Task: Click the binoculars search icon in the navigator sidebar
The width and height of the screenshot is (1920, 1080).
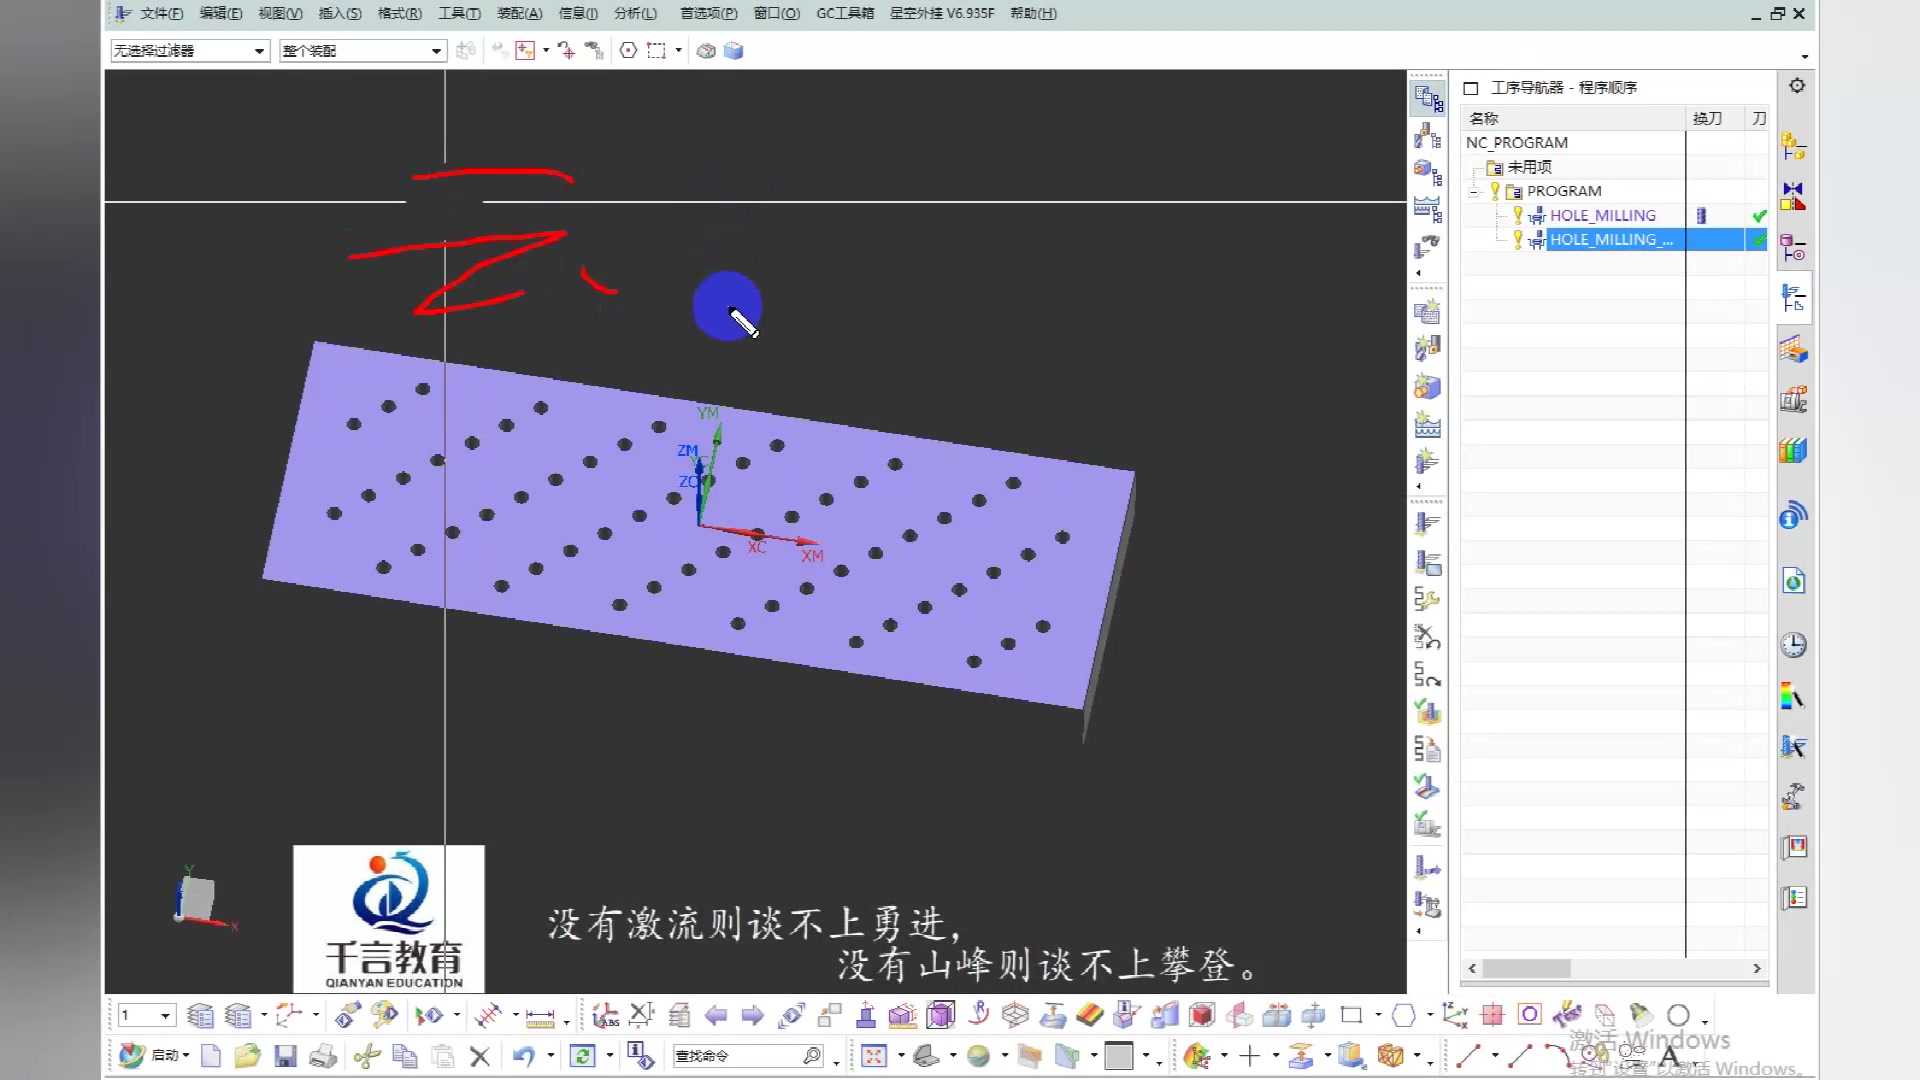Action: (x=1427, y=245)
